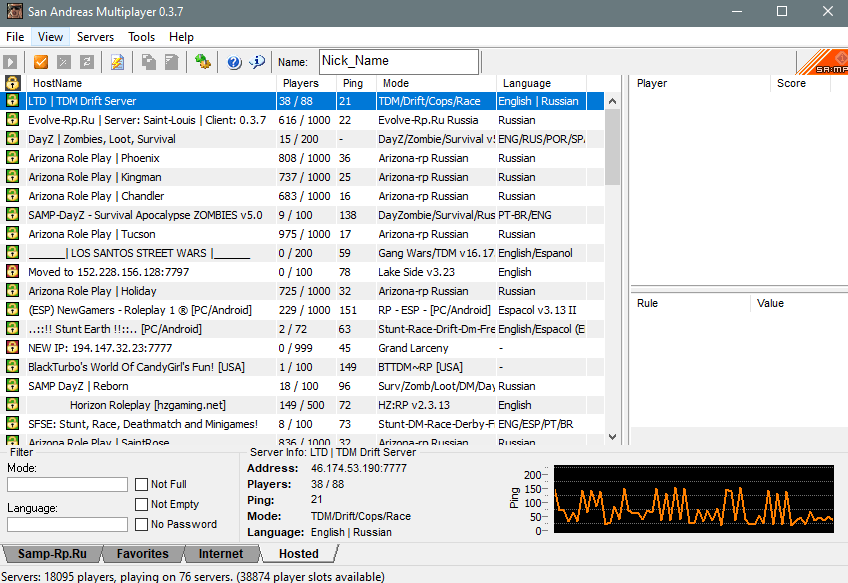Click the server list scrollbar up arrow
848x583 pixels.
(x=612, y=101)
